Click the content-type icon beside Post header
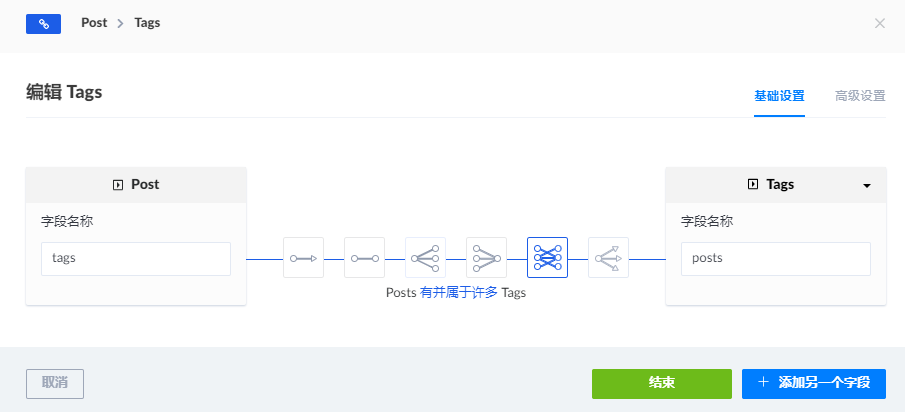Viewport: 905px width, 412px height. click(118, 185)
